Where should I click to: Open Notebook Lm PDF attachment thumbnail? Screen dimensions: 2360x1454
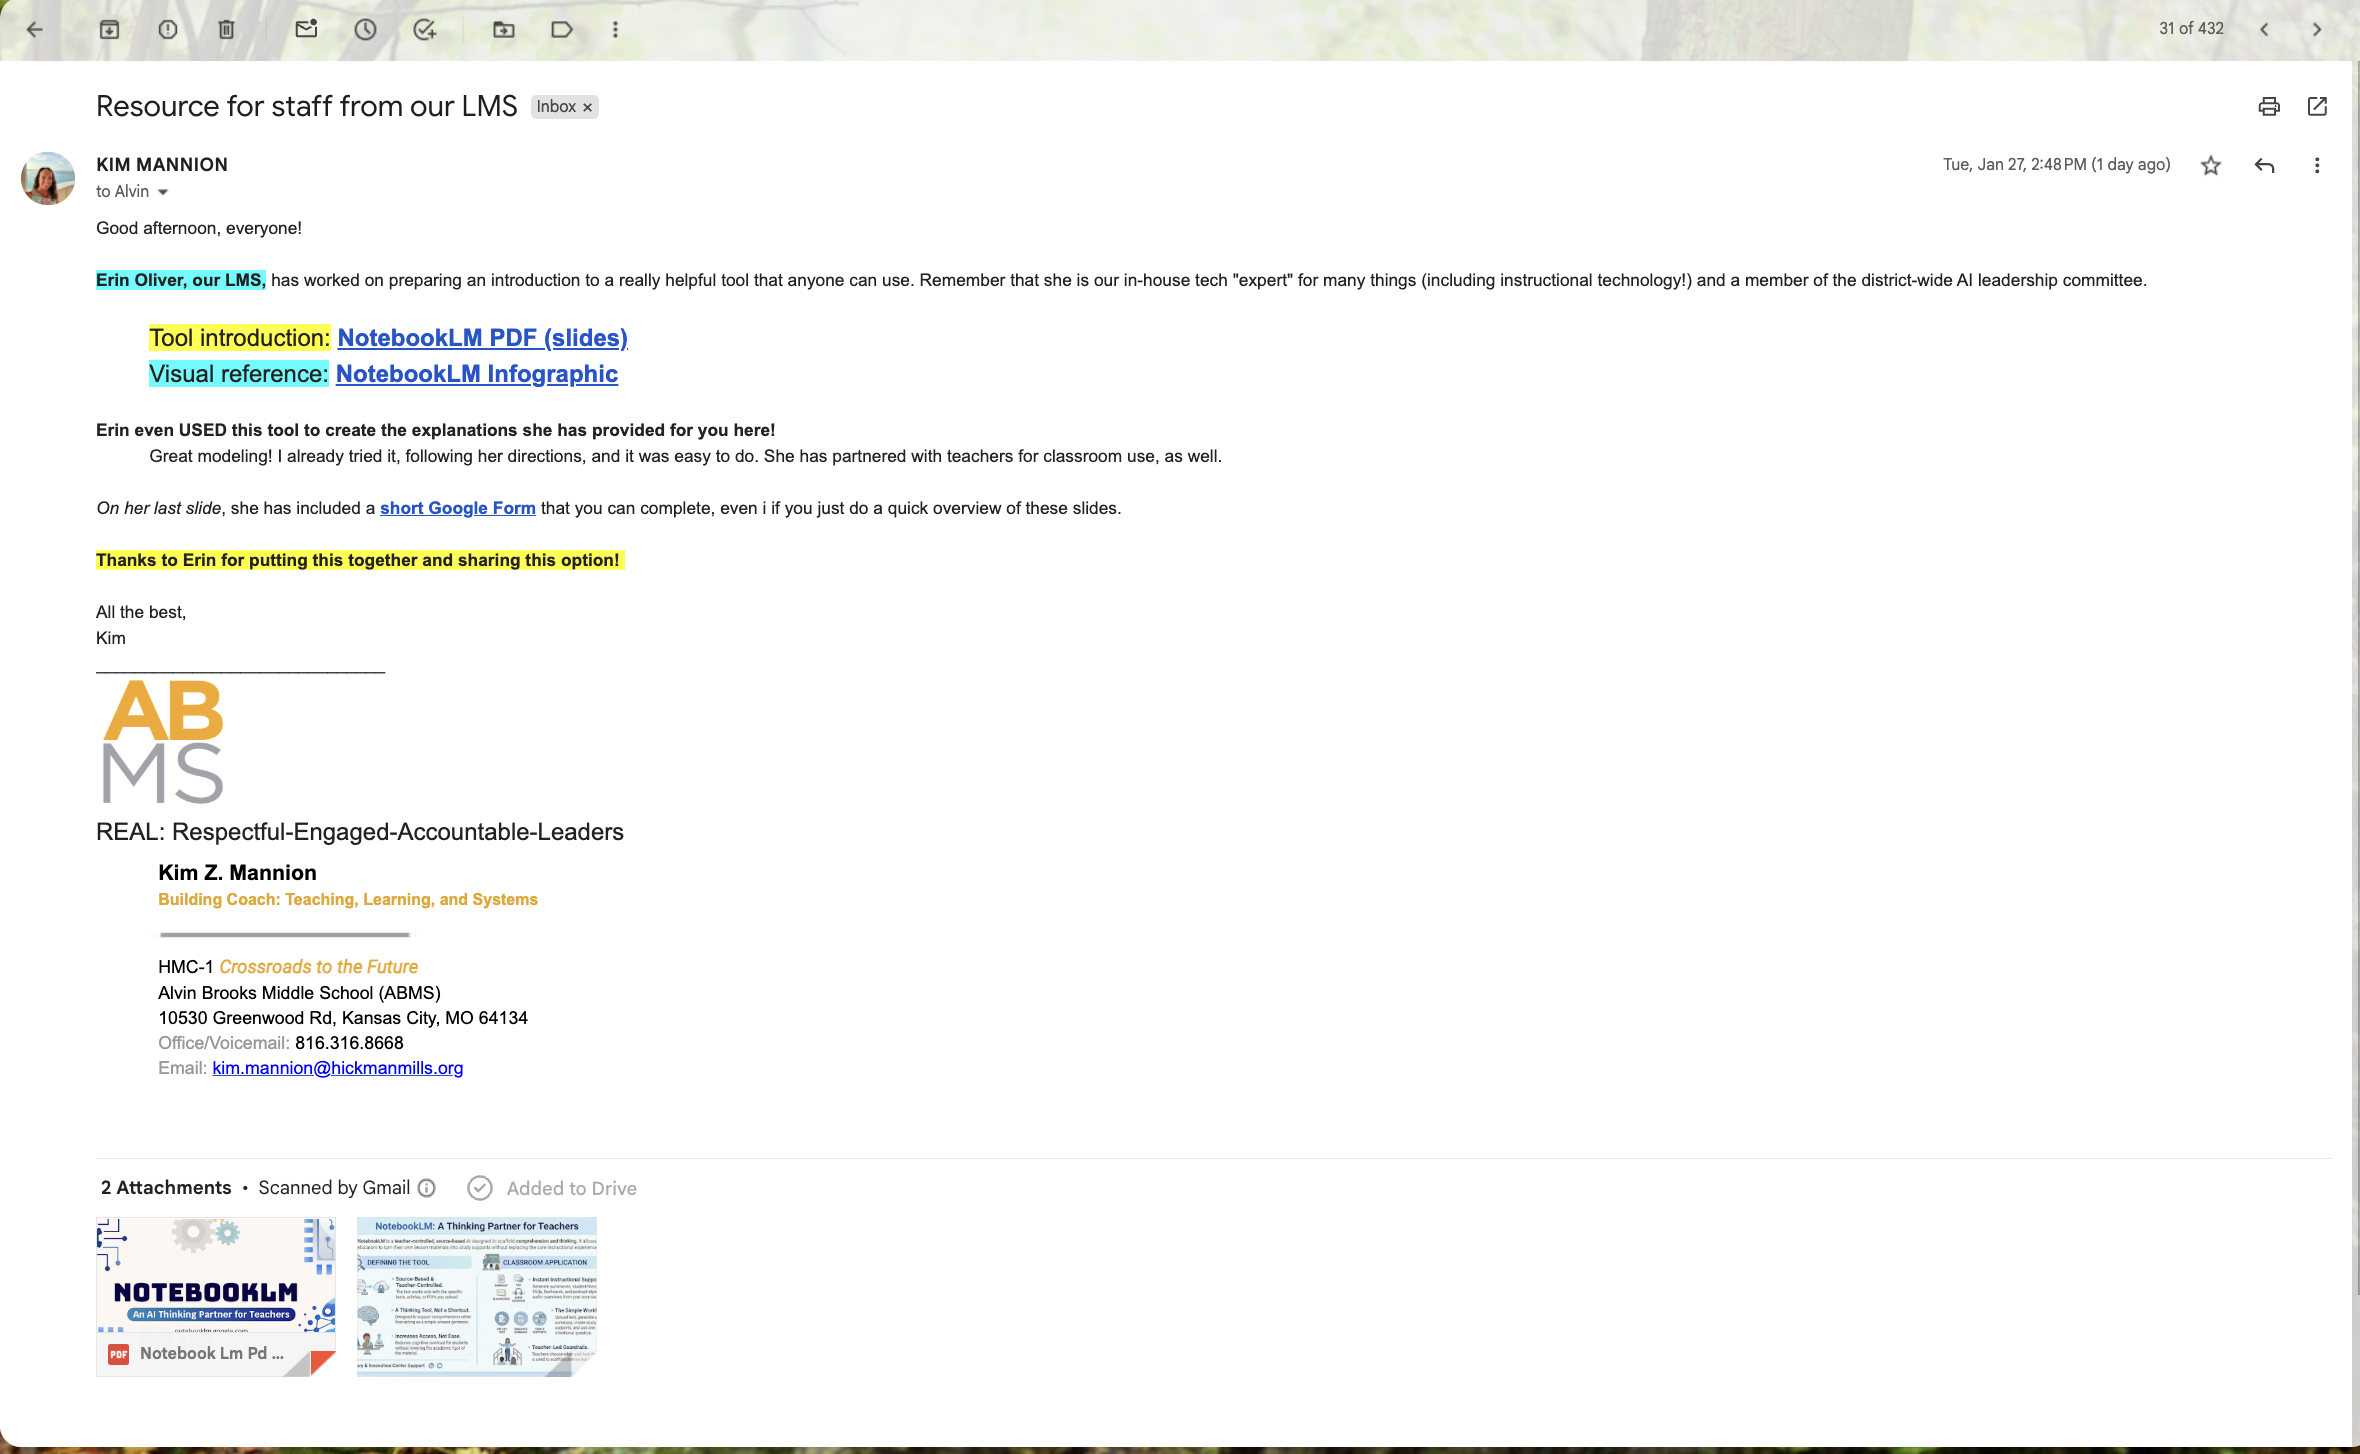[215, 1290]
